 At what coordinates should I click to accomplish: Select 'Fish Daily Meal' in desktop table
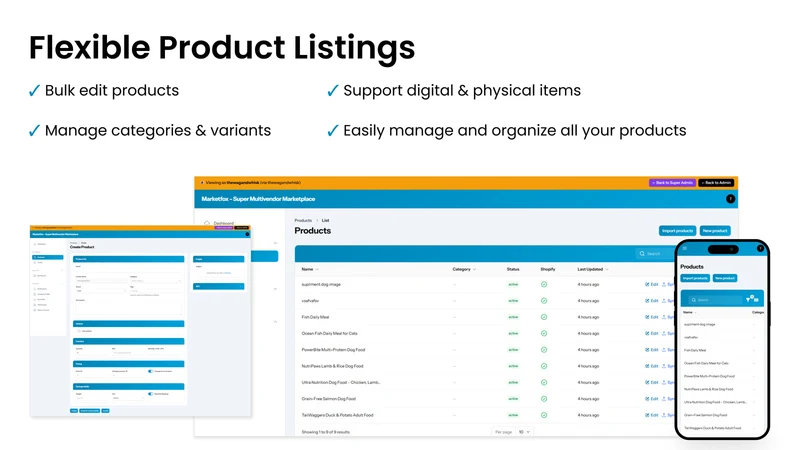pyautogui.click(x=315, y=317)
